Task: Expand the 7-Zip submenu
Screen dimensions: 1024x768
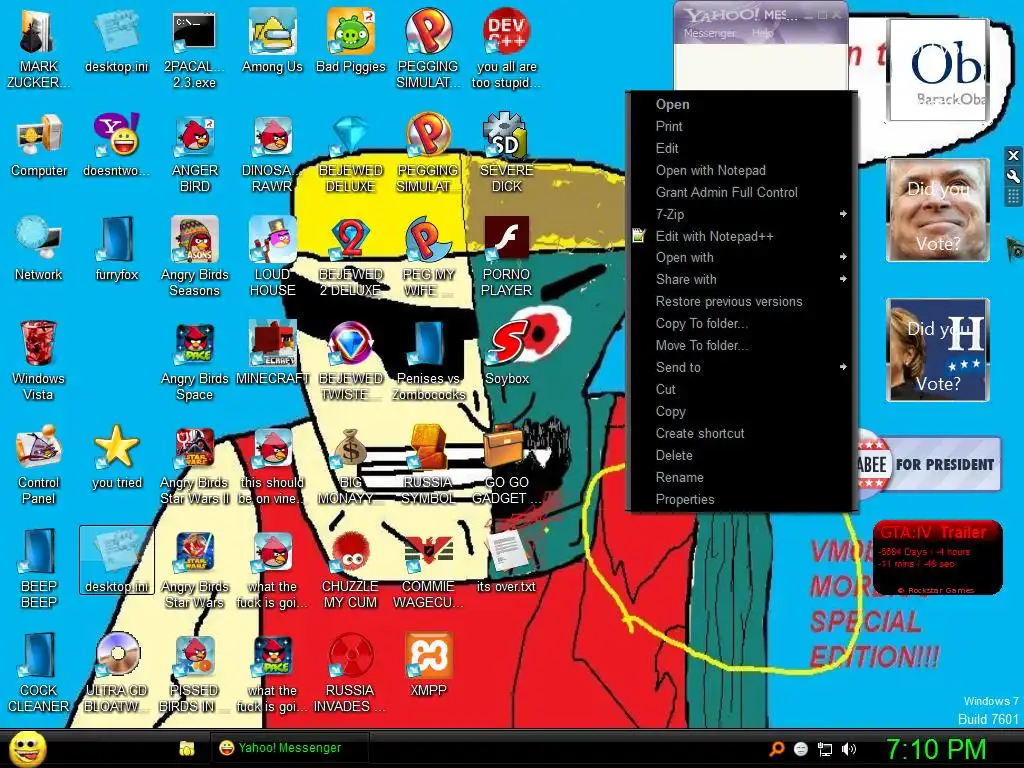Action: [x=741, y=214]
